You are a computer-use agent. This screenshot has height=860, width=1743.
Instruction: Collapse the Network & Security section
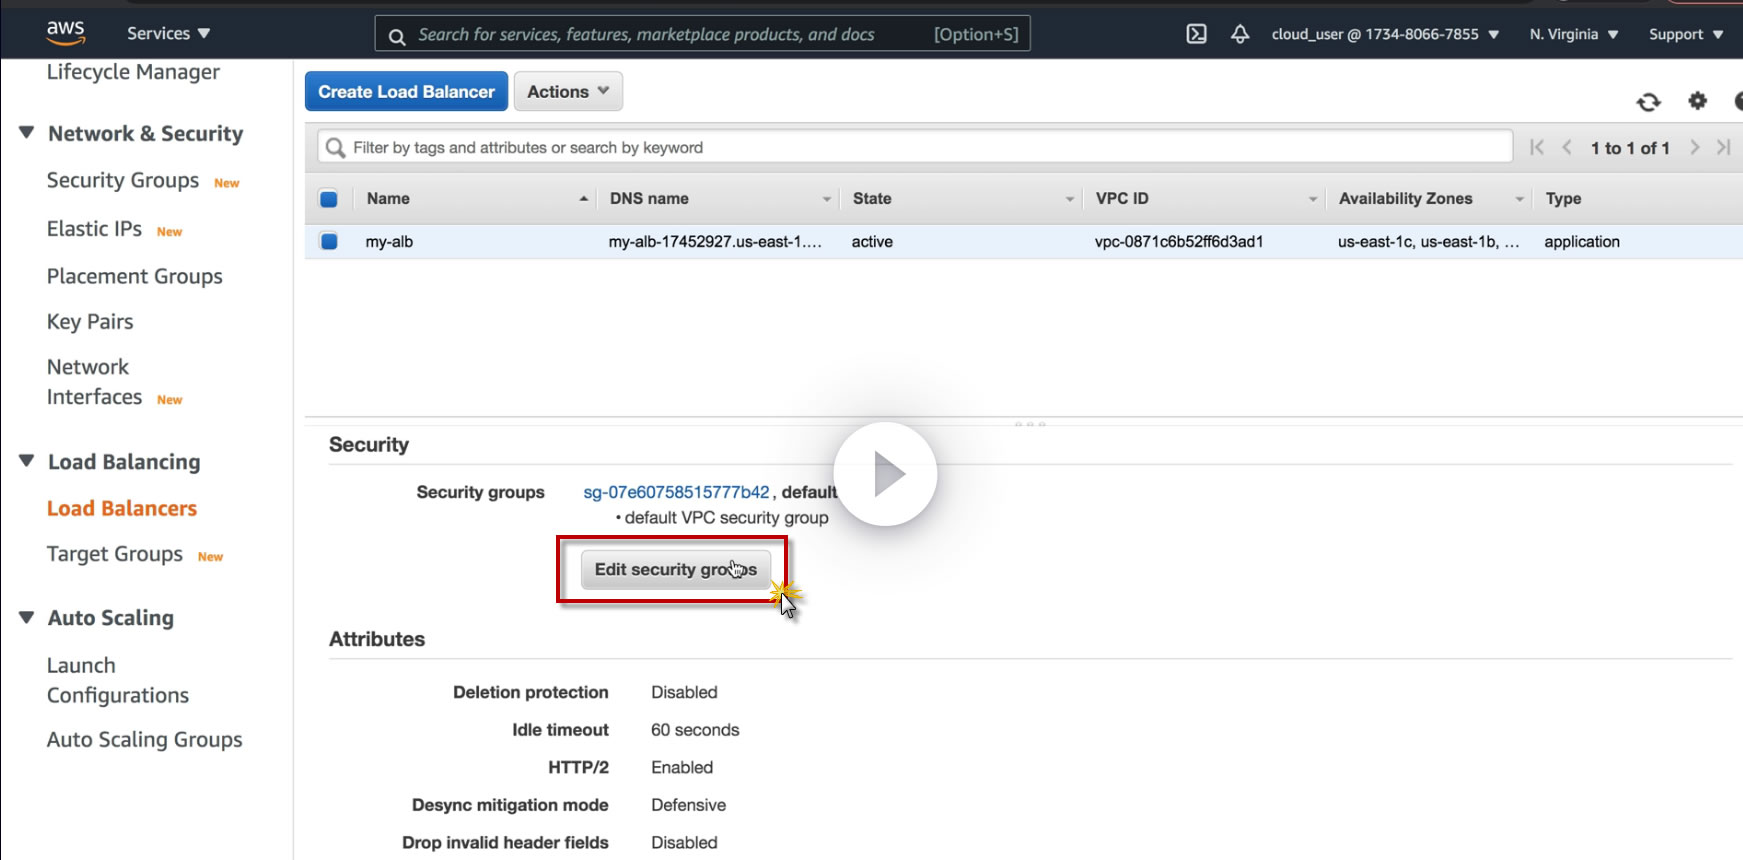pyautogui.click(x=27, y=133)
